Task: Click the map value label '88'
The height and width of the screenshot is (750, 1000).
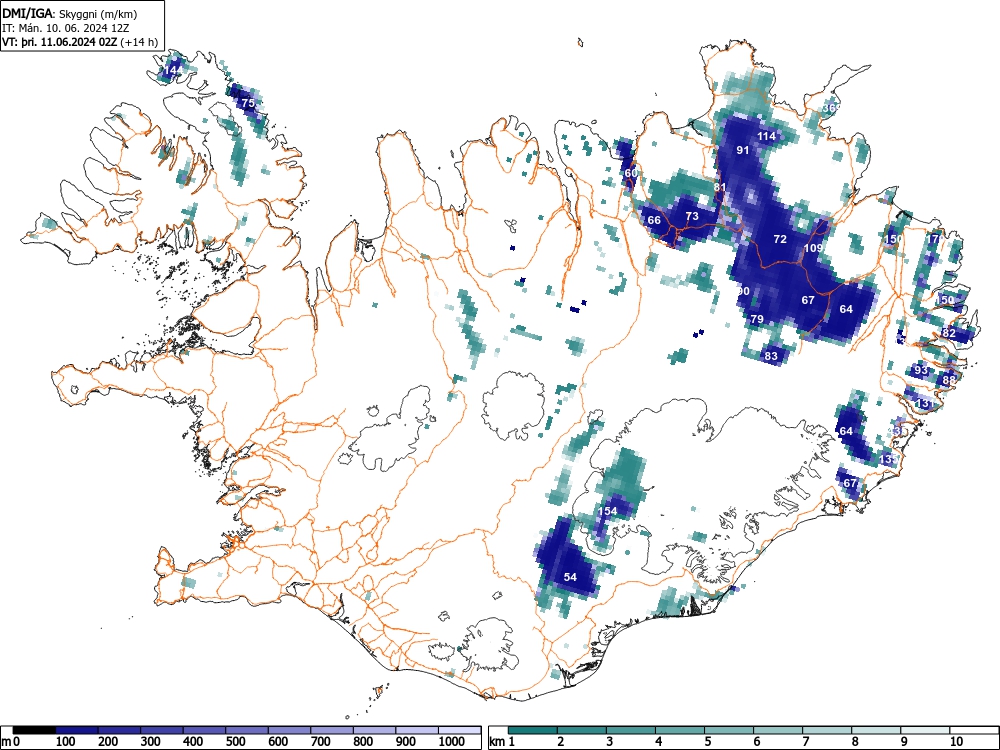Action: point(949,380)
